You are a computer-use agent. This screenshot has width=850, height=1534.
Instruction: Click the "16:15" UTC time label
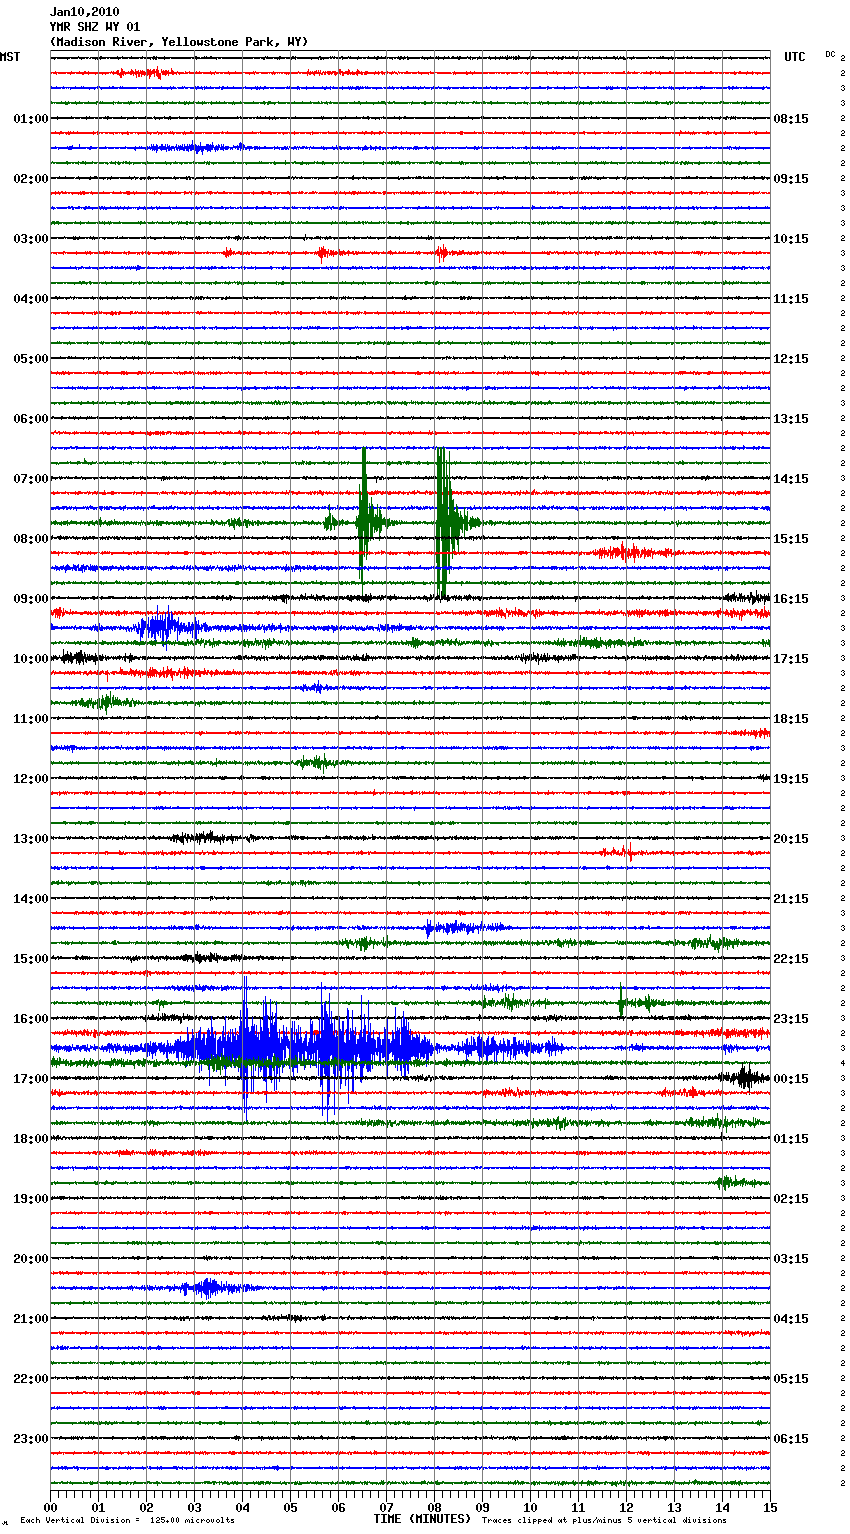(791, 599)
